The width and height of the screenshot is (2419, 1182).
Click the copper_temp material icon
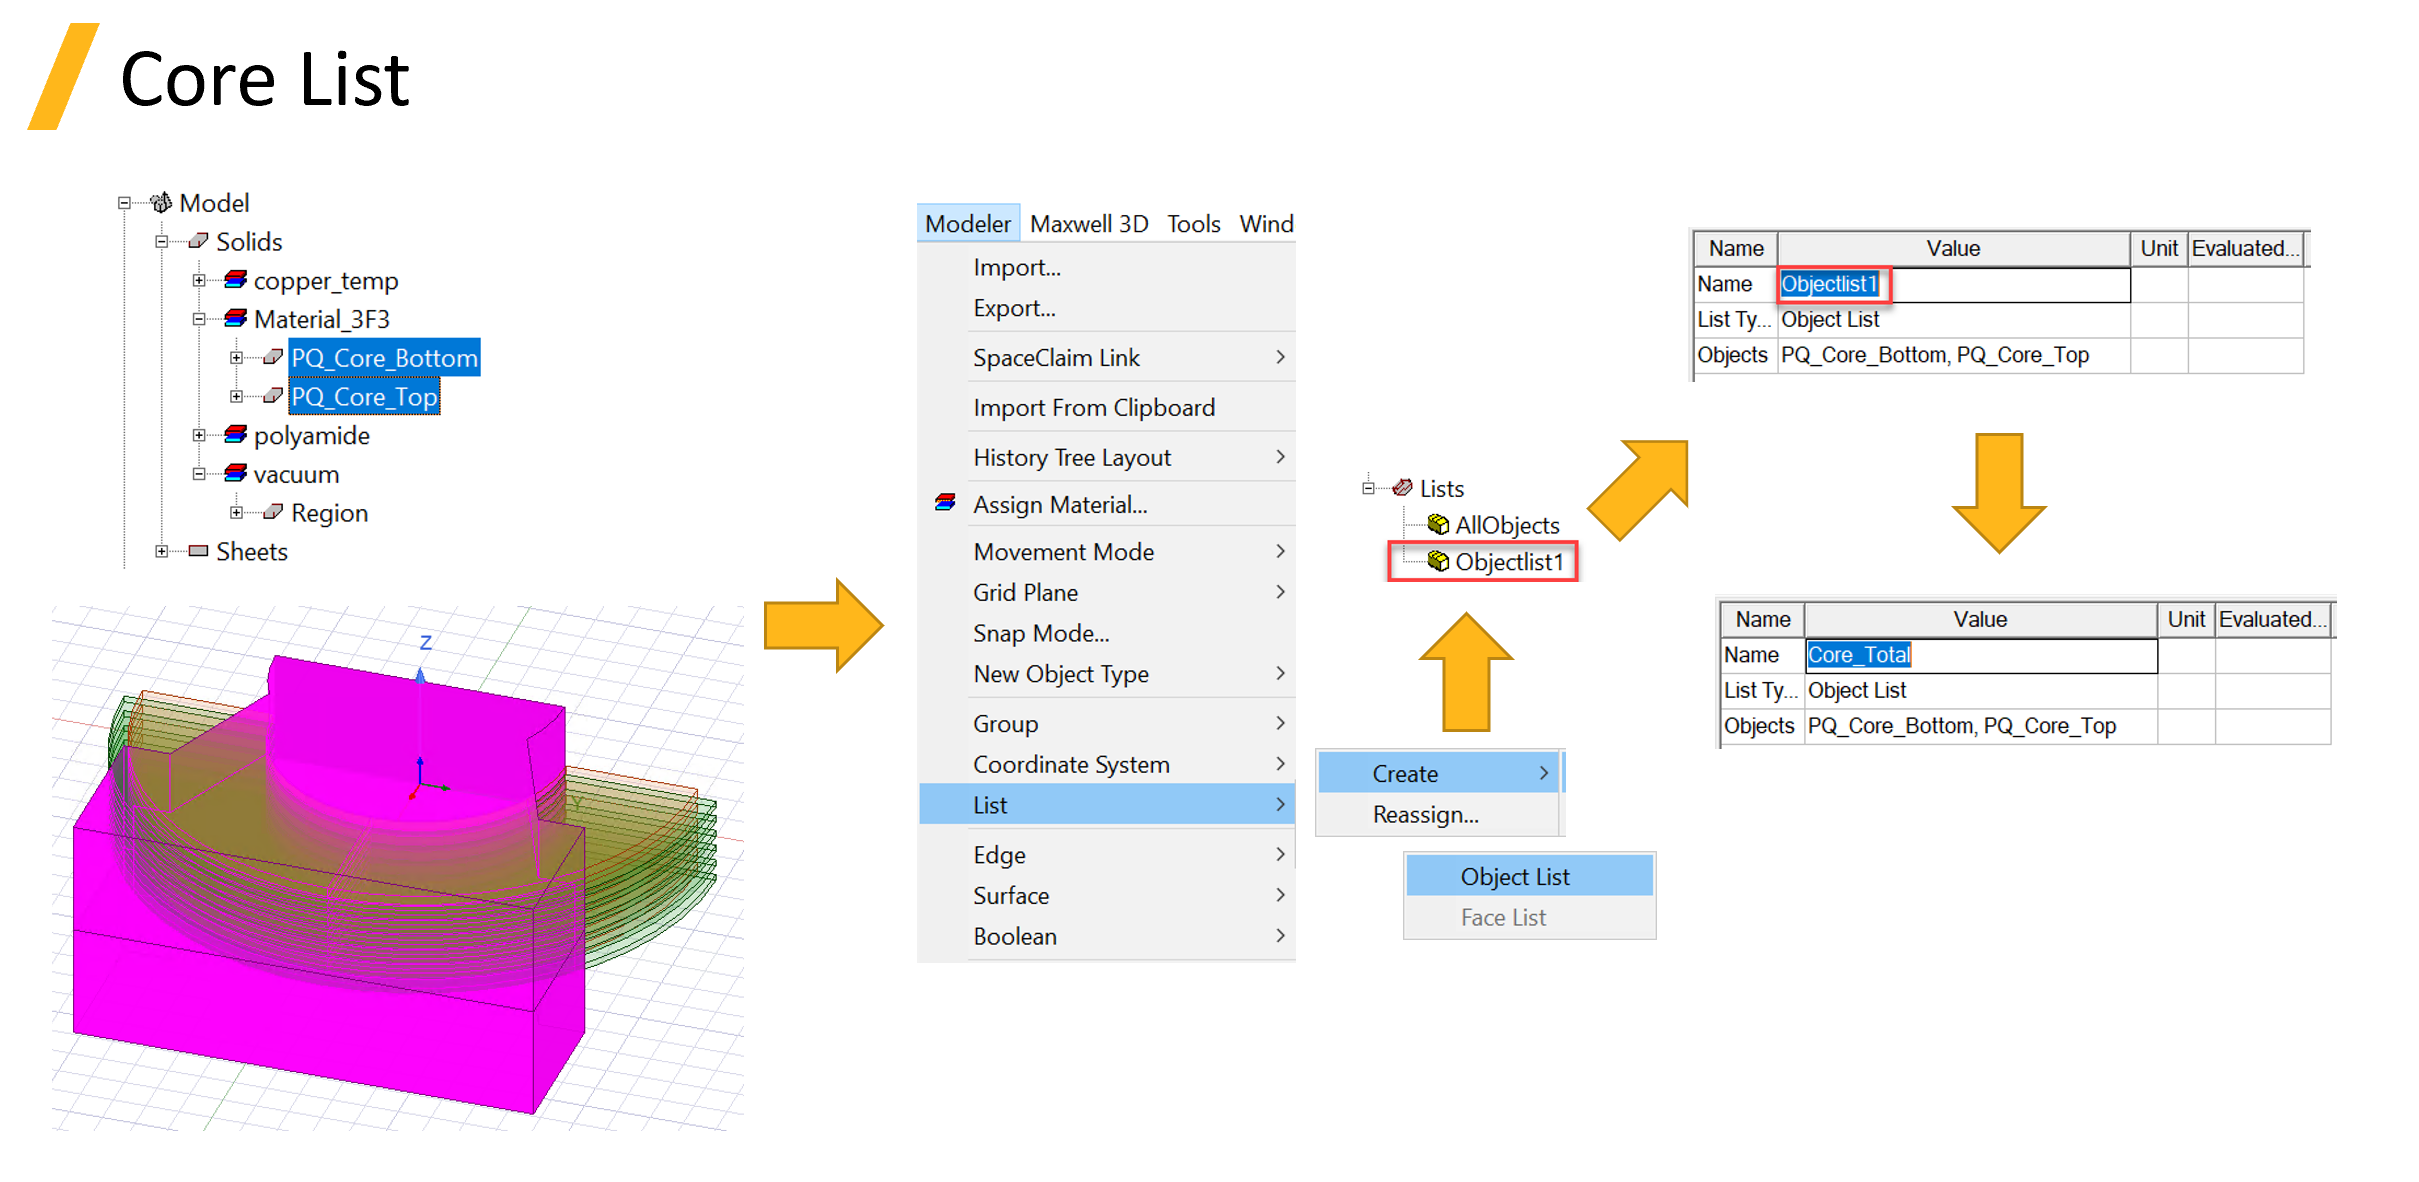[x=236, y=280]
